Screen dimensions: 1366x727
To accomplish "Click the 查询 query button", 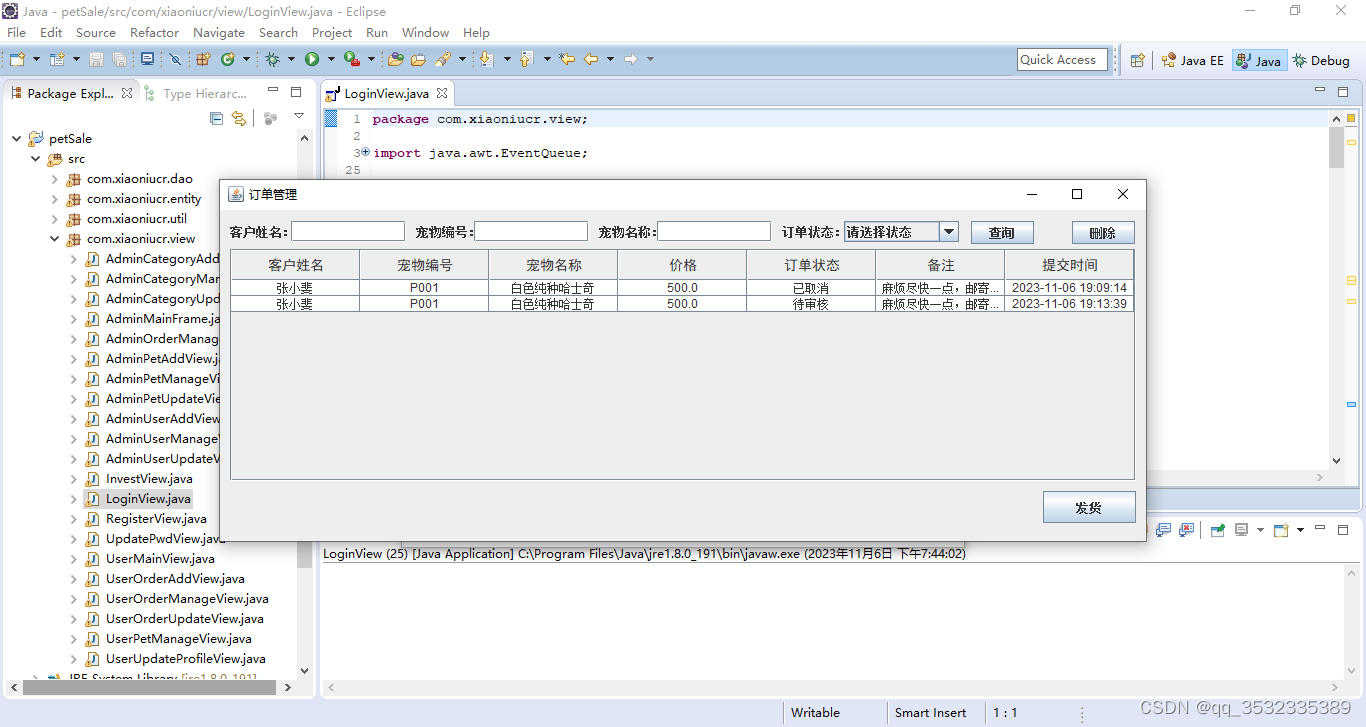I will coord(1002,232).
